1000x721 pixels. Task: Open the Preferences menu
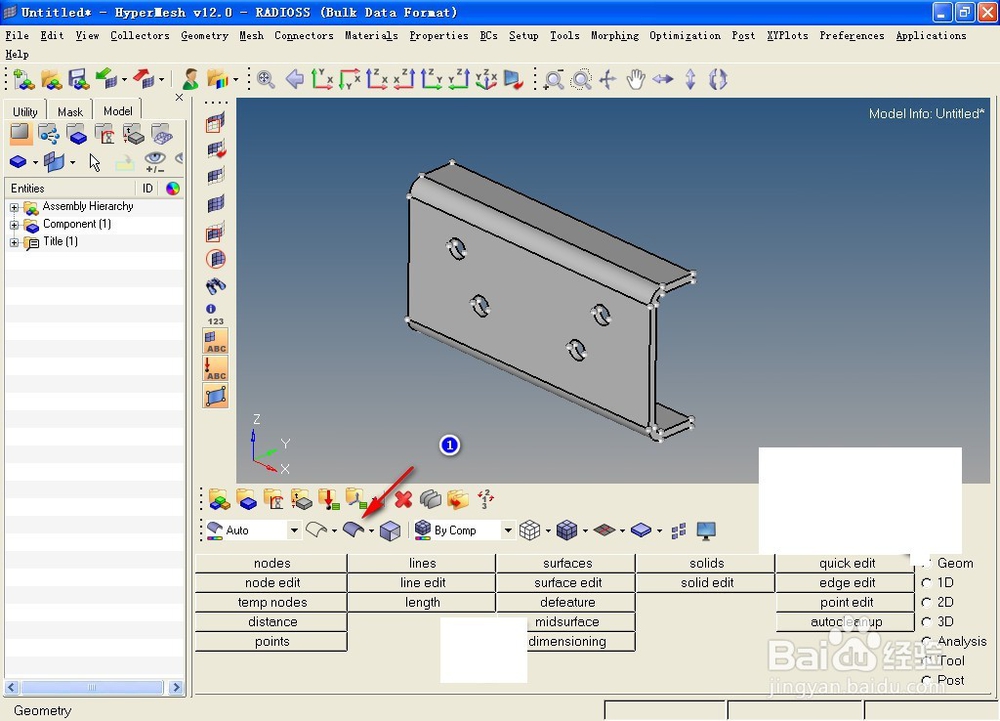(851, 36)
